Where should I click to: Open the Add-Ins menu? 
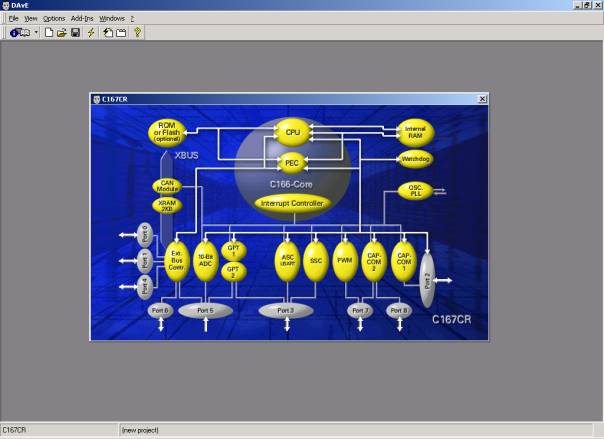82,18
